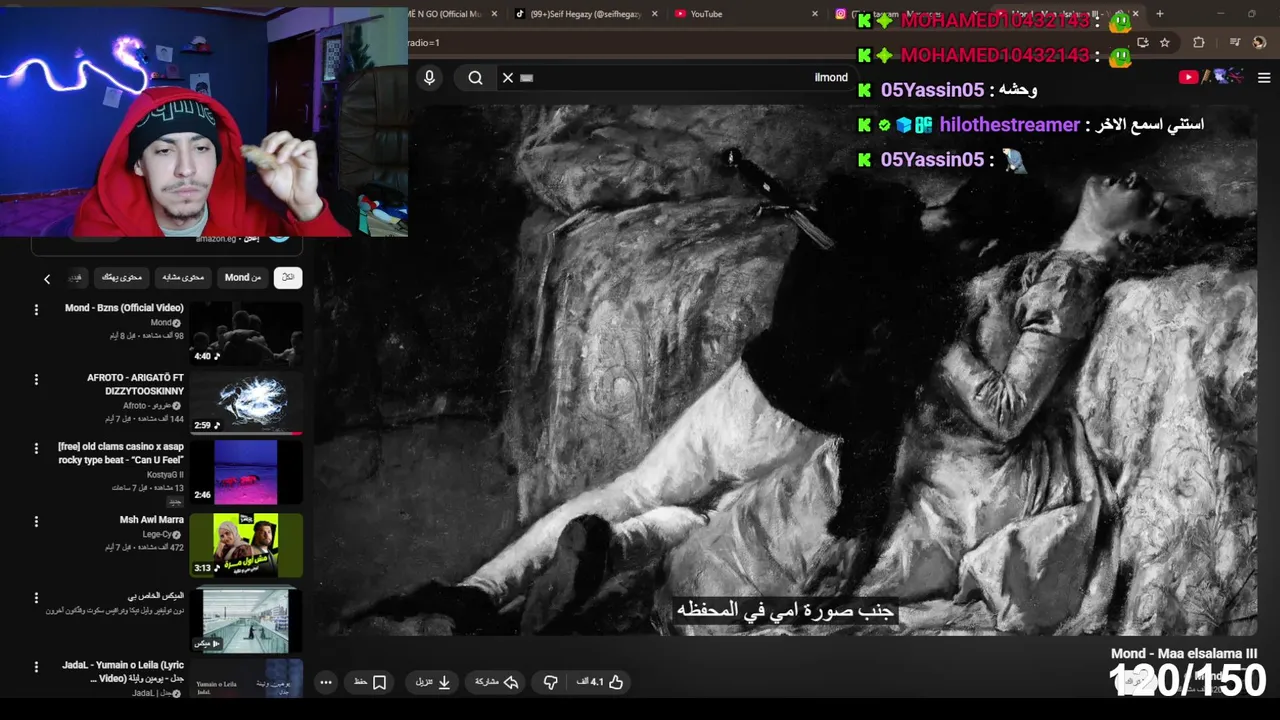Close the Seif Hegazy TikTok browser tab
The height and width of the screenshot is (720, 1280).
point(655,14)
